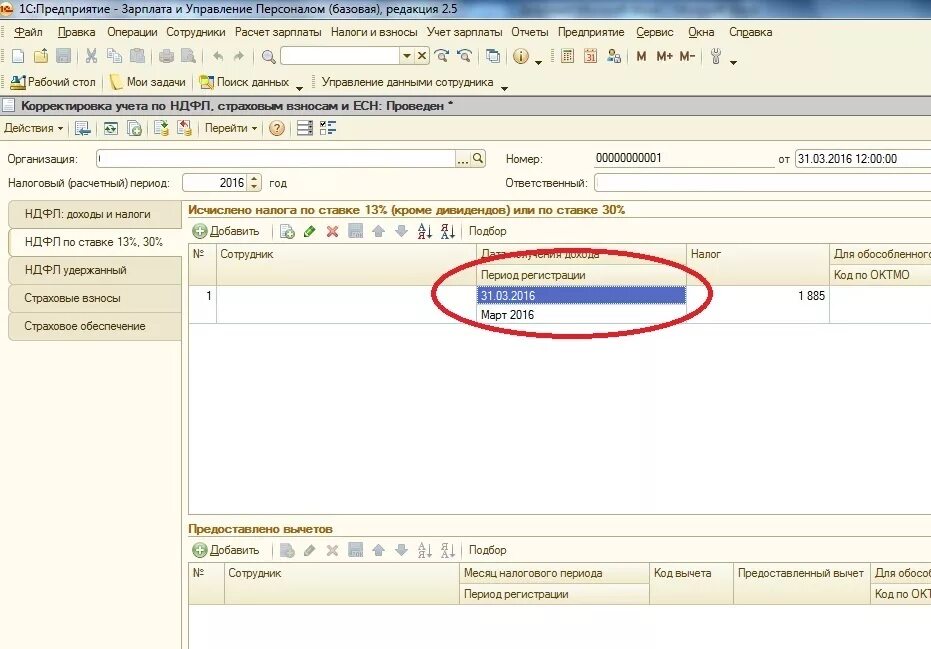Select the Март 2016 registration period cell
The width and height of the screenshot is (931, 649).
point(581,315)
